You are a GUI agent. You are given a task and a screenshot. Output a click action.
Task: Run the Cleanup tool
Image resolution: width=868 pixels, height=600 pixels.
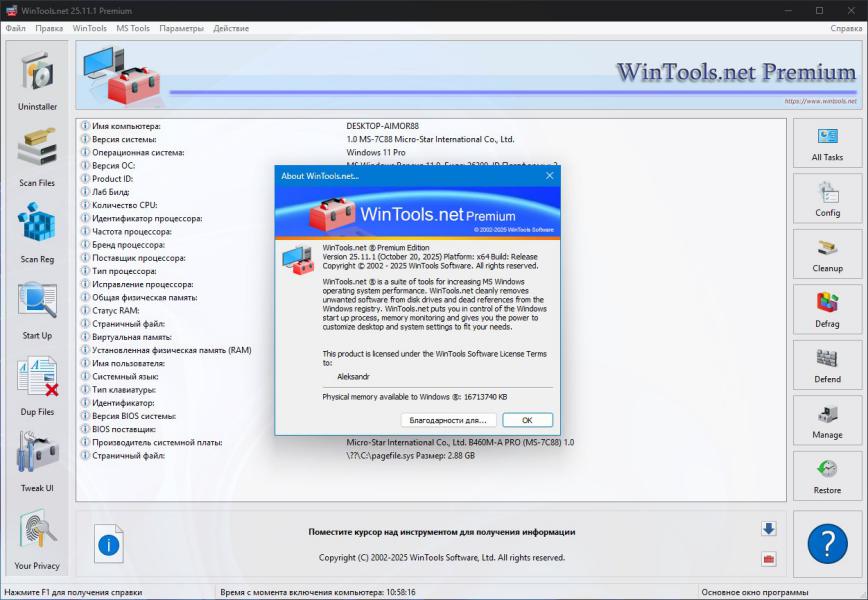[827, 255]
